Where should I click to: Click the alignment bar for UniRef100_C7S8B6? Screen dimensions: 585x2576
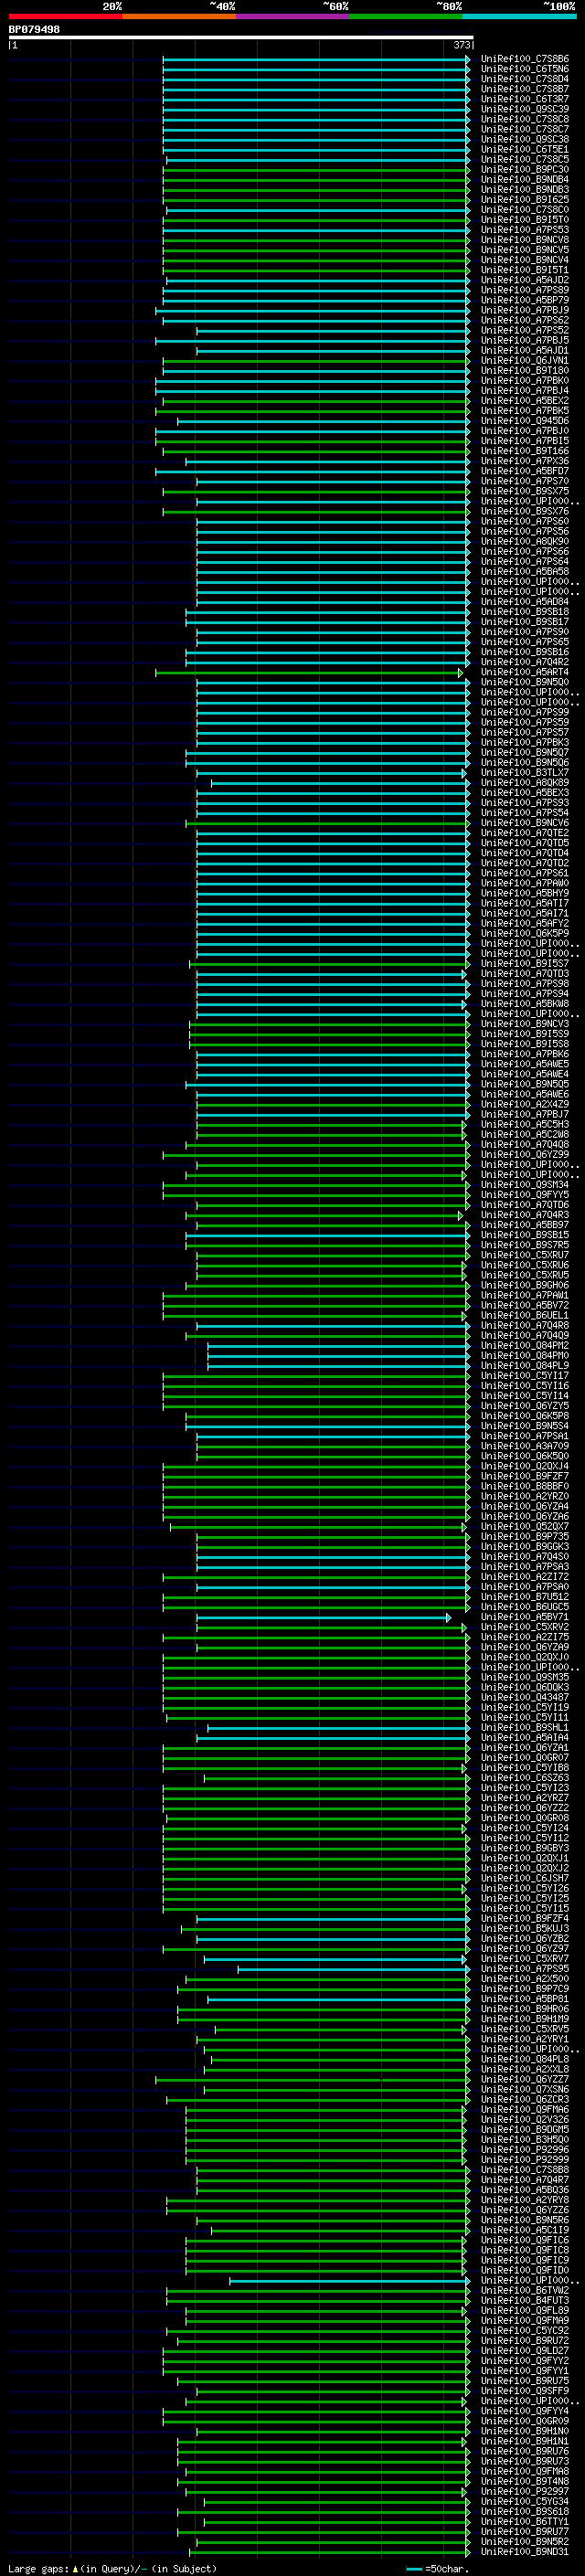pos(316,59)
